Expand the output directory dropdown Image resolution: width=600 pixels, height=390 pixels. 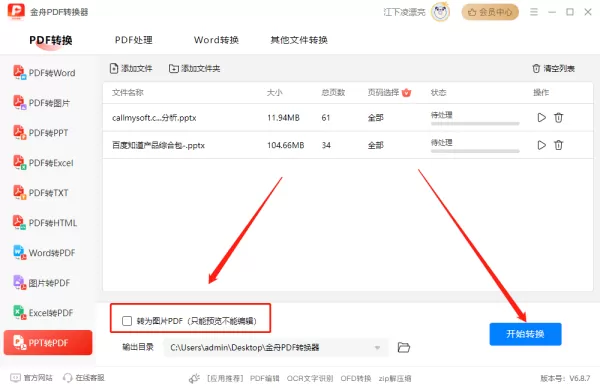coord(377,348)
